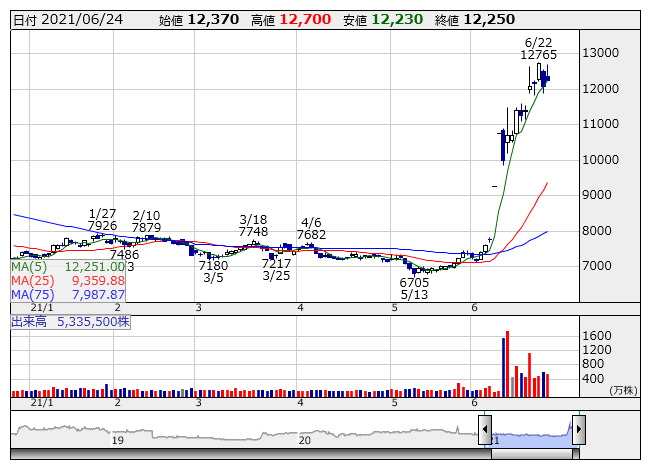This screenshot has height=470, width=653.
Task: Click the 3/18 high label 7748
Action: [253, 232]
